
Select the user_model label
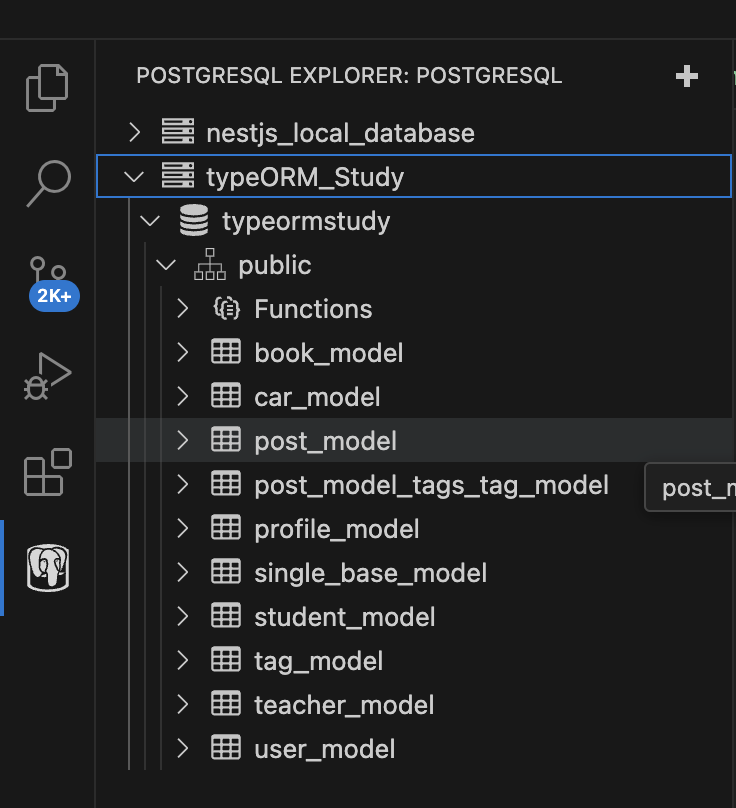325,749
